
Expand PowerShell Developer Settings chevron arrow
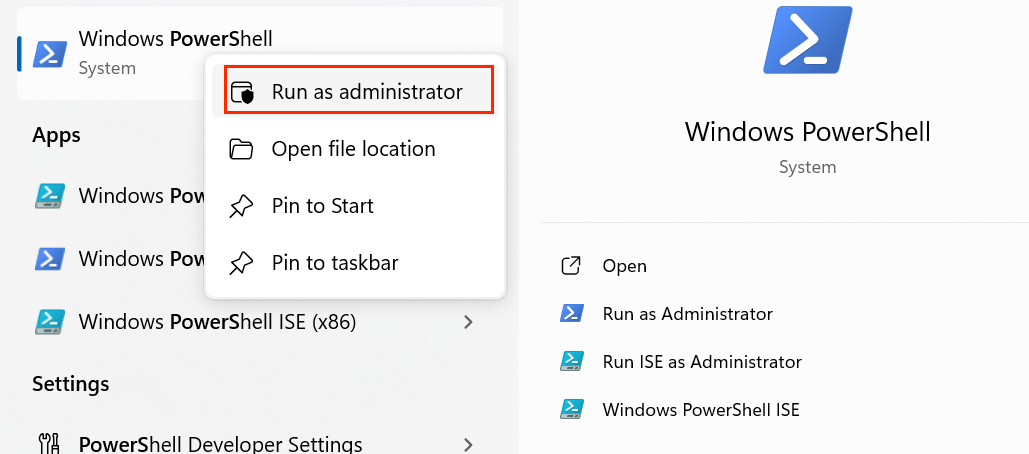(468, 445)
